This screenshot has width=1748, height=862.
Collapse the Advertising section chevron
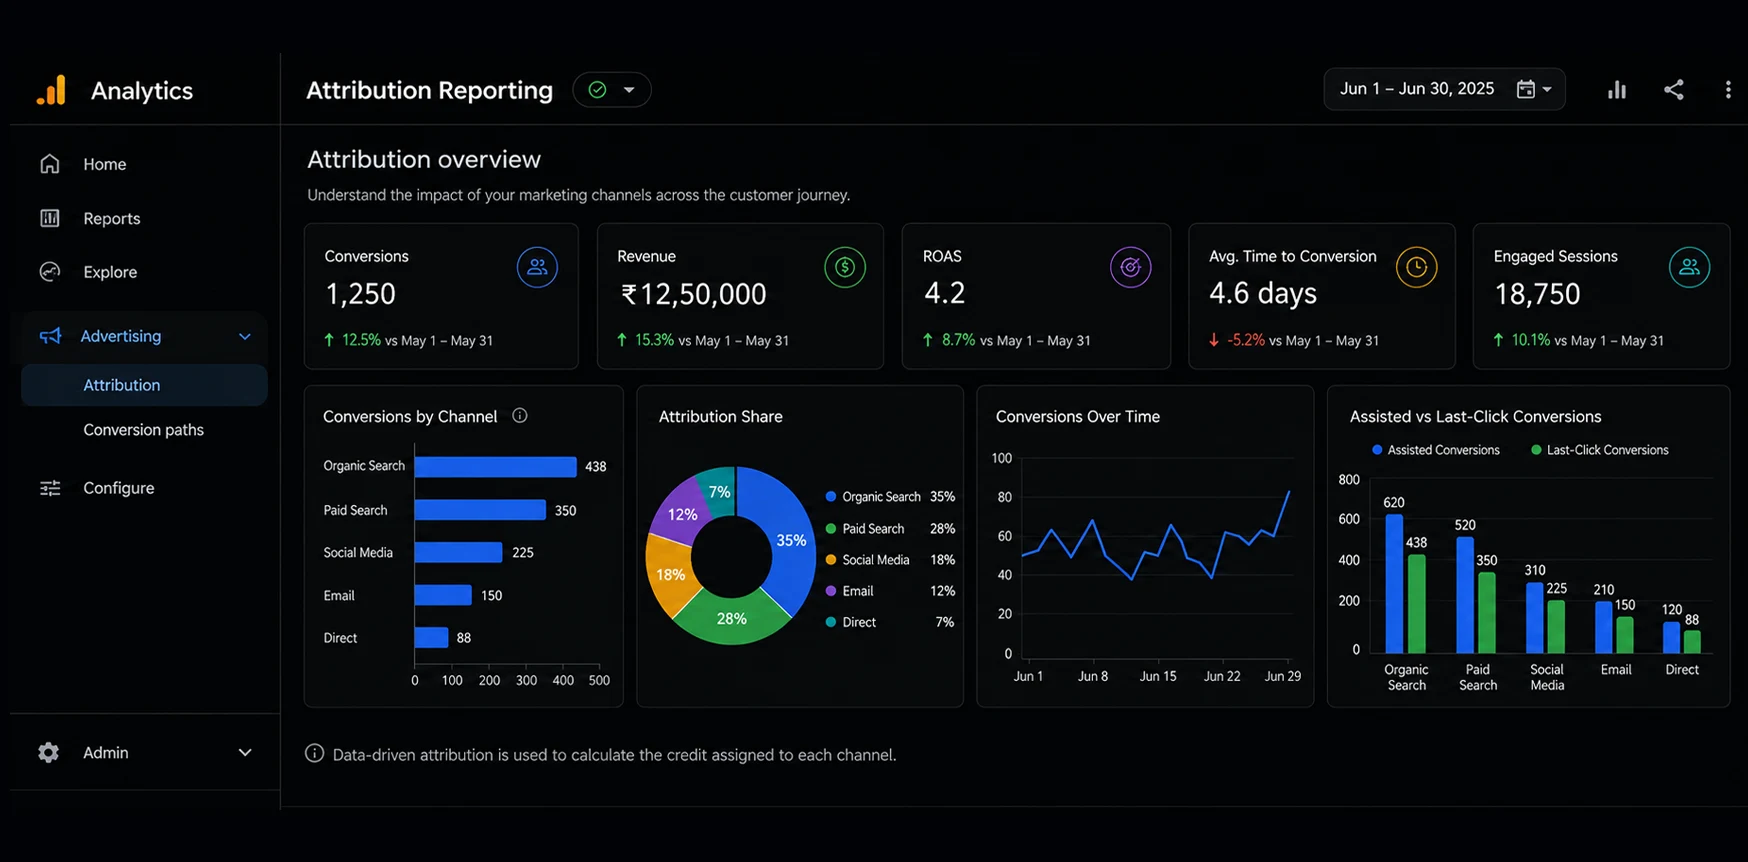click(245, 337)
